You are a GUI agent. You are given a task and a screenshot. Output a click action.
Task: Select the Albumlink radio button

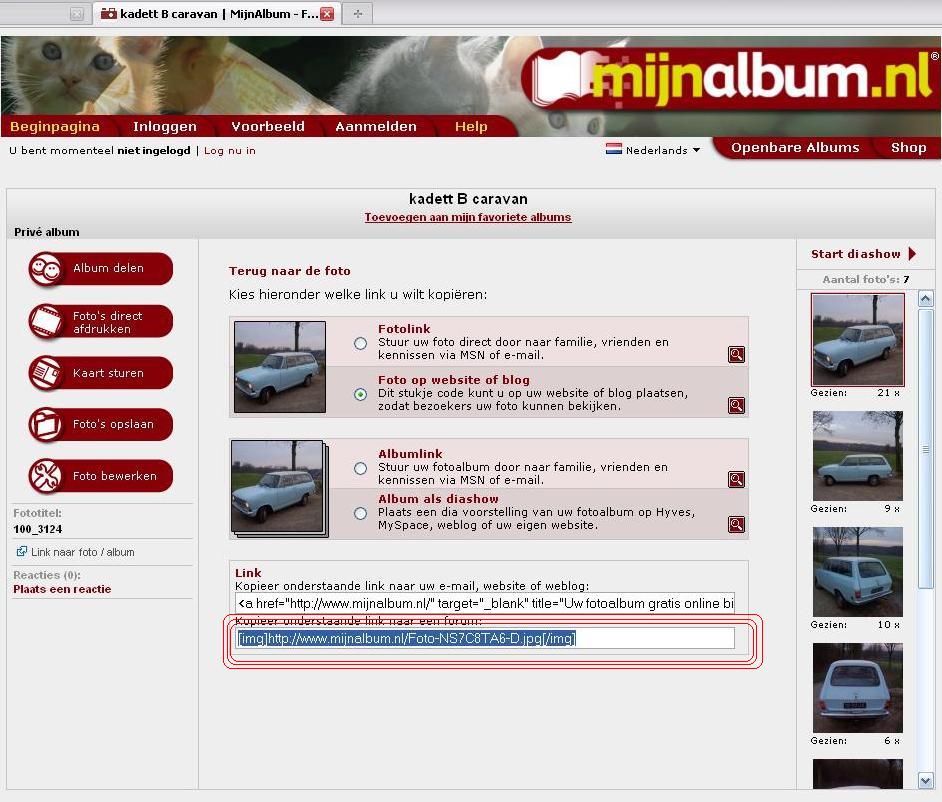point(360,468)
